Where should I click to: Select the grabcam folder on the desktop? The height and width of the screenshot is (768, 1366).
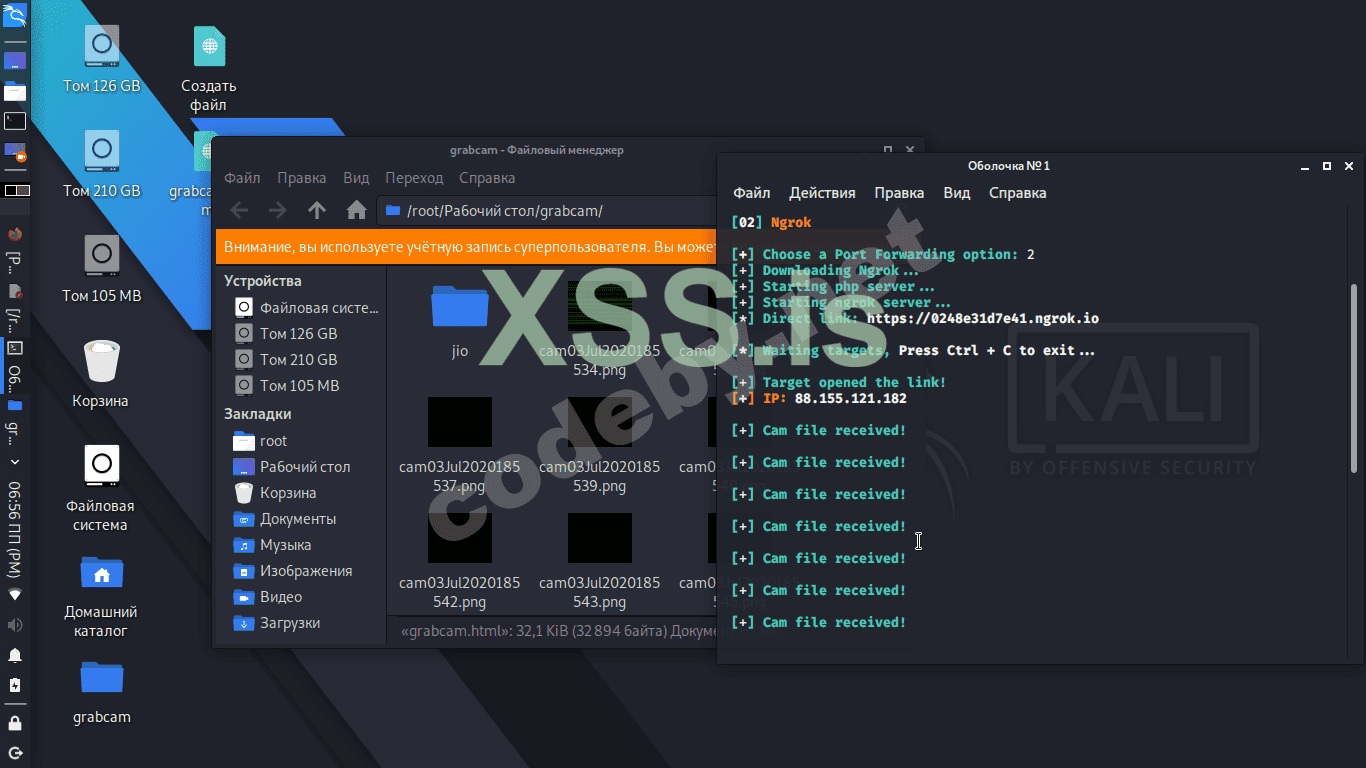point(102,692)
